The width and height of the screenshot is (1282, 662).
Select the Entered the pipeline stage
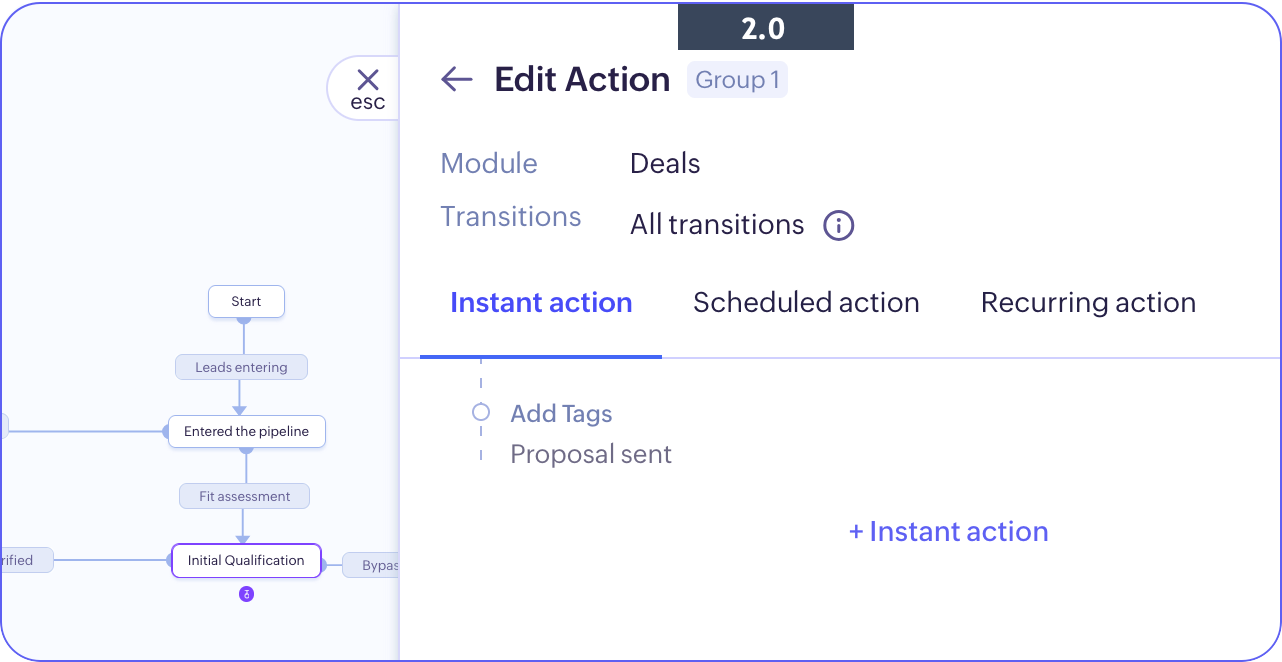246,432
